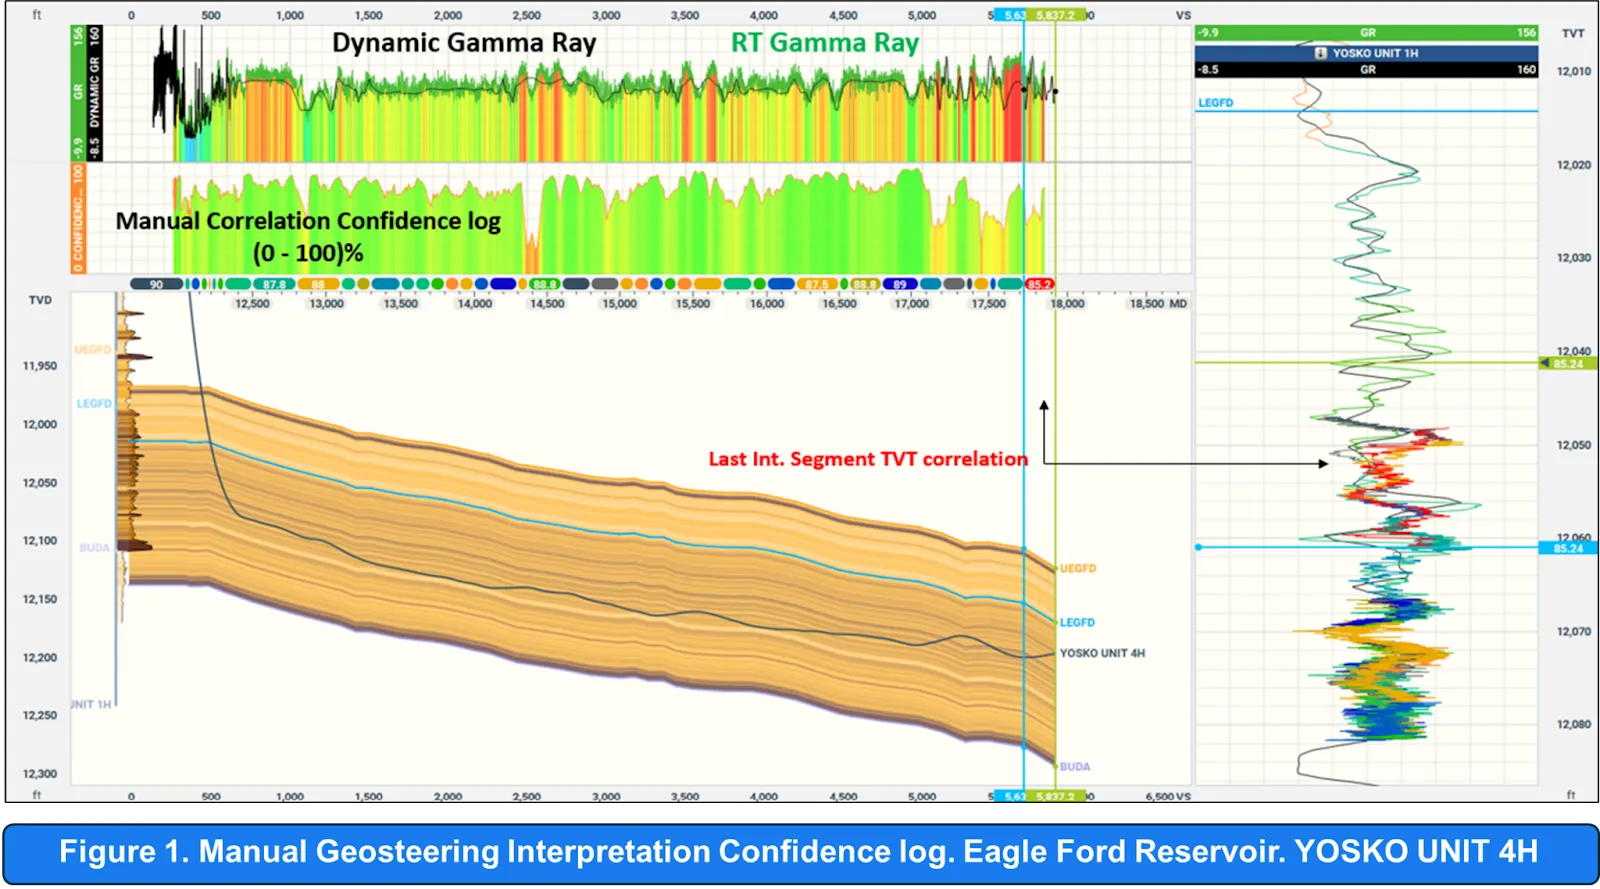Click the blue 89 segment pill
This screenshot has width=1600, height=889.
tap(899, 284)
